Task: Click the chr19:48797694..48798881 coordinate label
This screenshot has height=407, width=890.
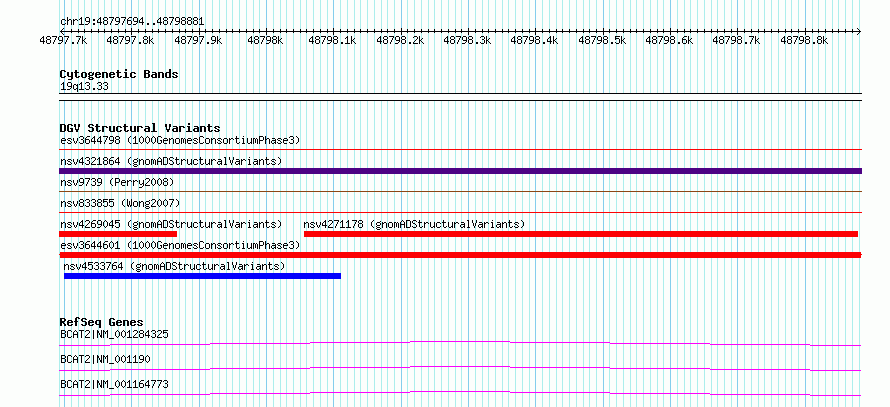Action: point(132,22)
